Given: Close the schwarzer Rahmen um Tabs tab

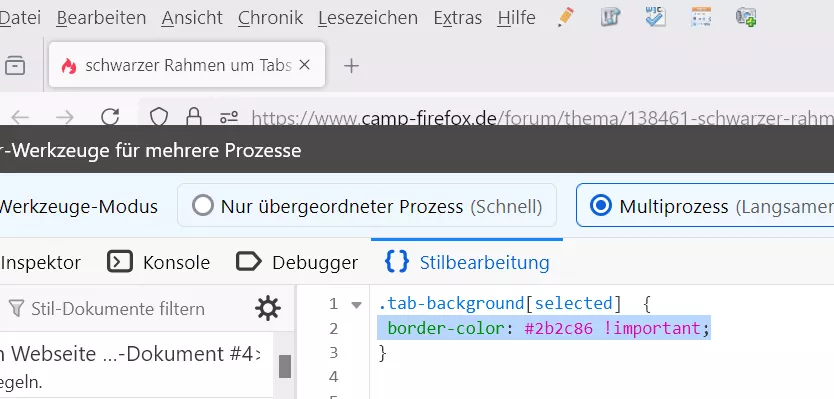Looking at the screenshot, I should (304, 65).
